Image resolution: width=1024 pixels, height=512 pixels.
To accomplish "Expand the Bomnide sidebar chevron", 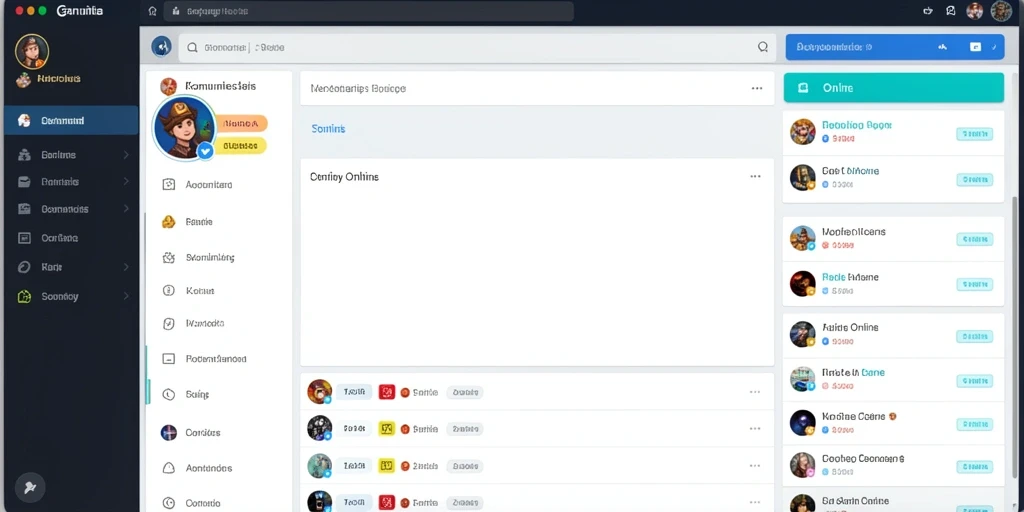I will (x=126, y=182).
